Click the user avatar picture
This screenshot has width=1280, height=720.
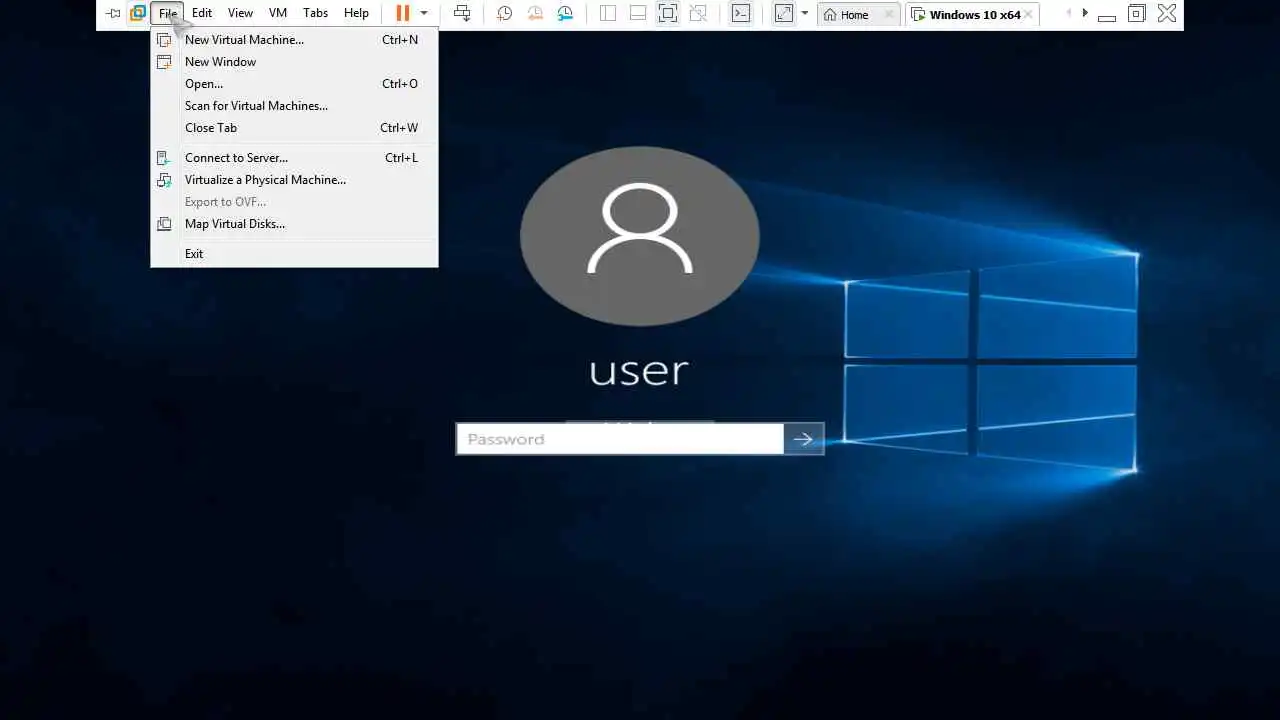[x=640, y=236]
